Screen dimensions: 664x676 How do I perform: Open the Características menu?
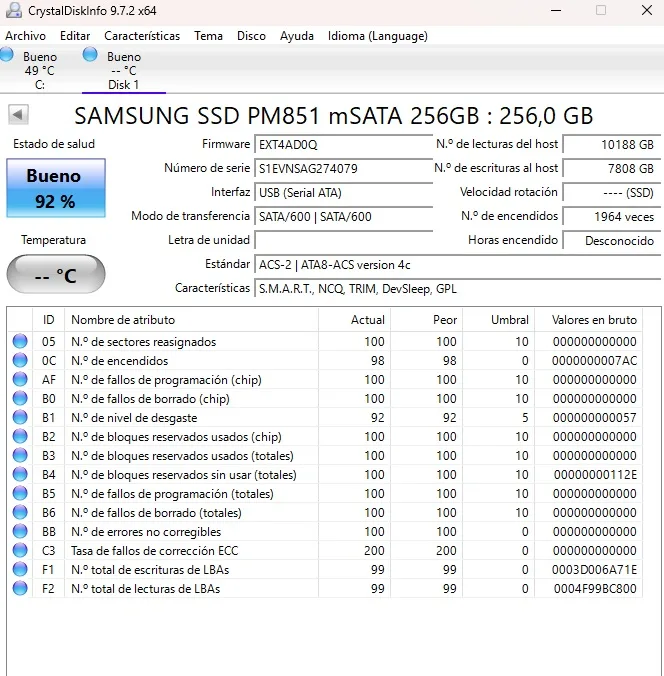tap(142, 36)
